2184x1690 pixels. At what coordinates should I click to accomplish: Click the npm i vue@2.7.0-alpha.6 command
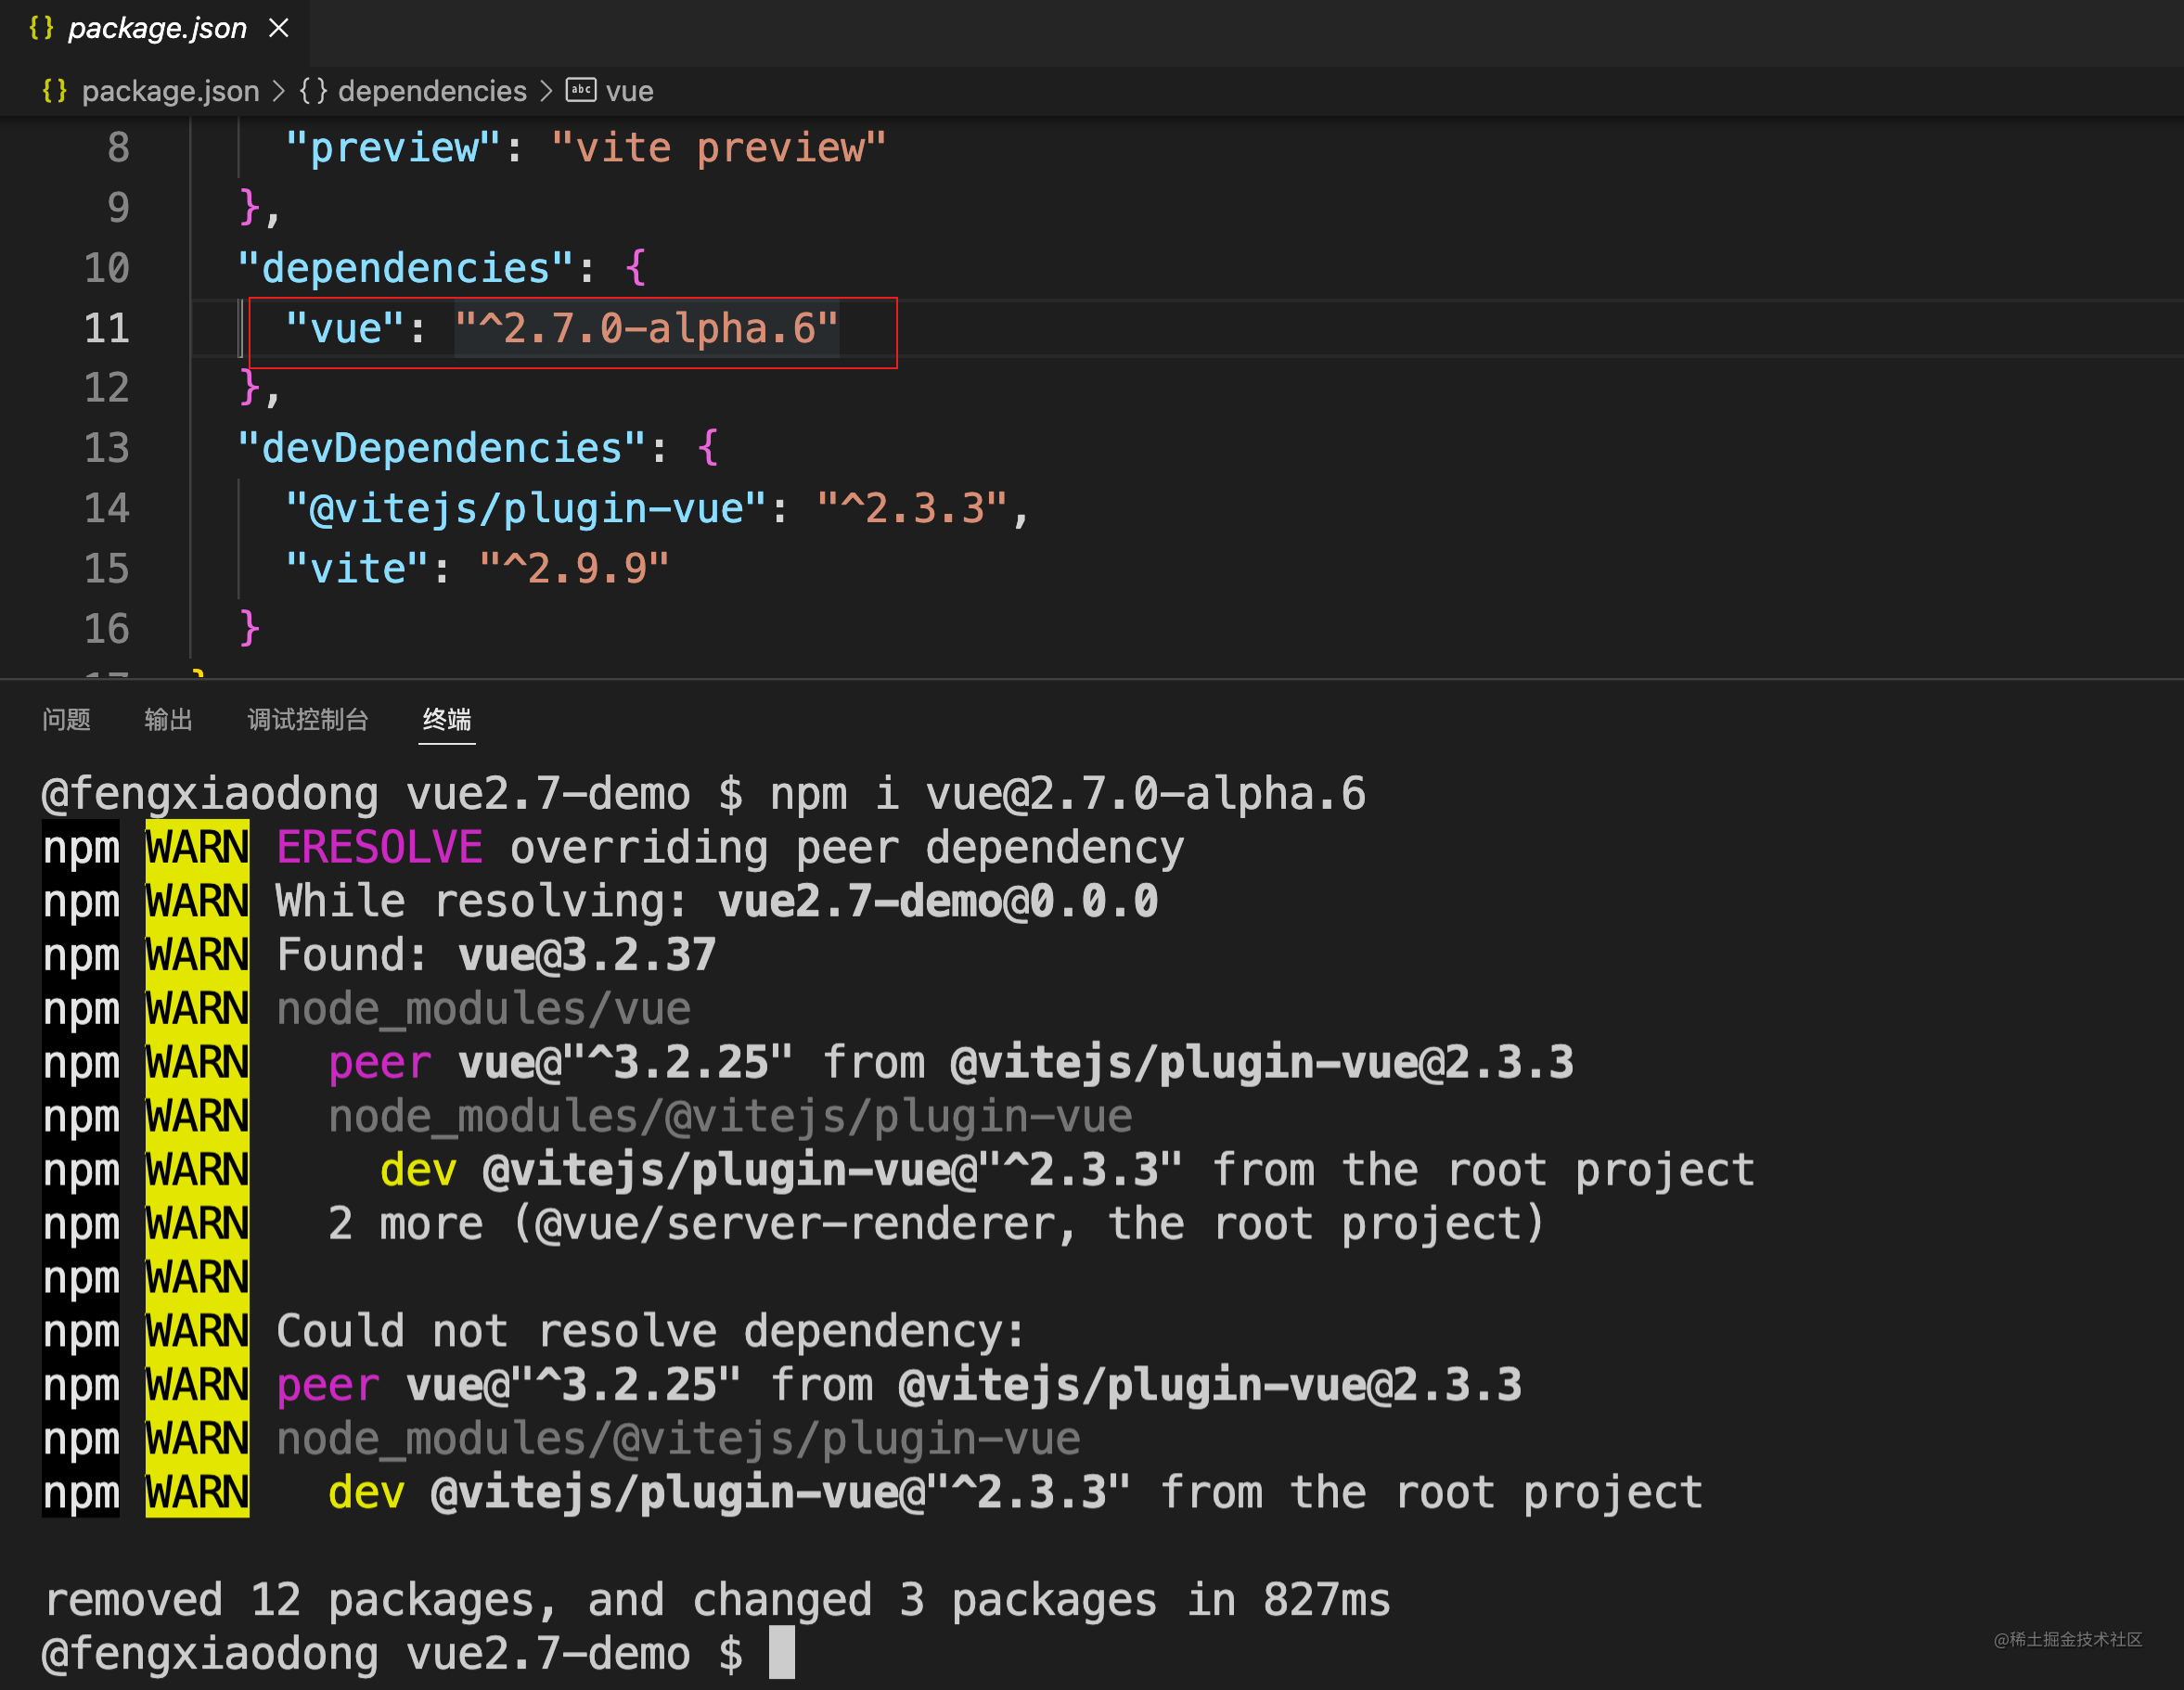click(x=1068, y=794)
